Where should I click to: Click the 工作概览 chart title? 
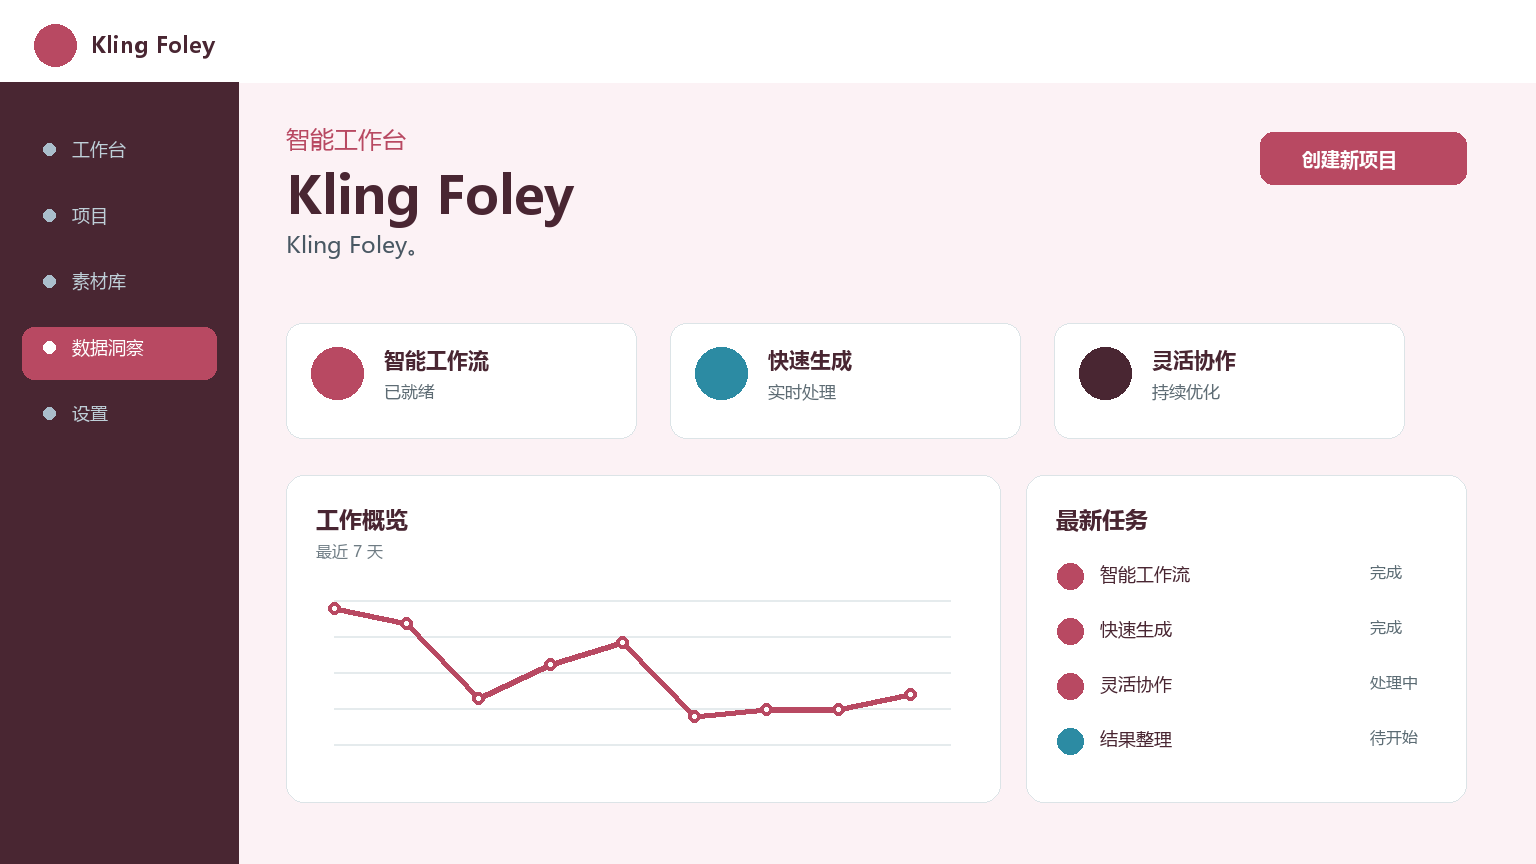[x=362, y=521]
